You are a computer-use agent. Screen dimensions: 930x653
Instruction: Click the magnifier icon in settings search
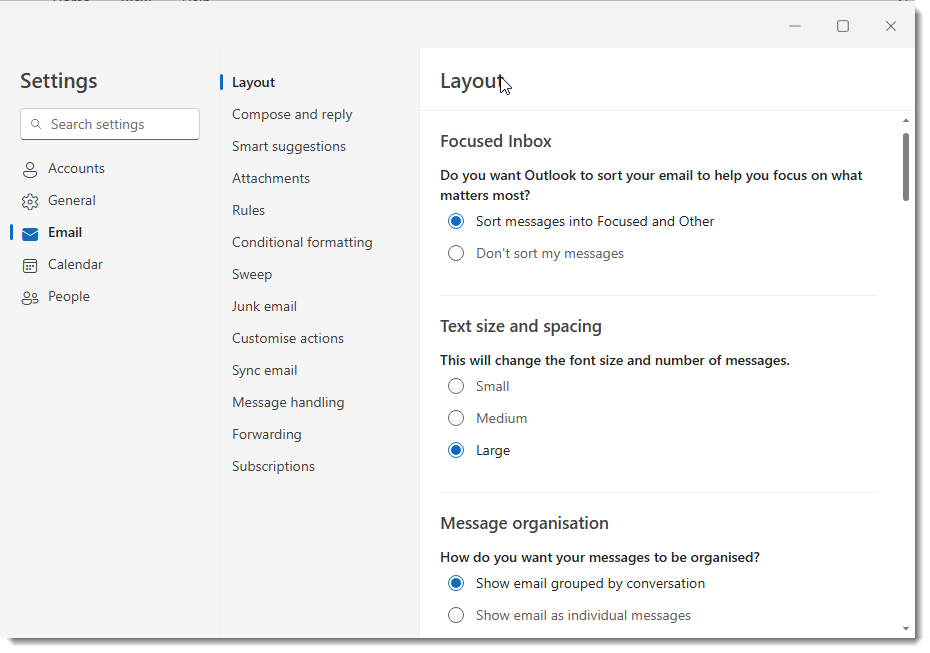click(39, 124)
